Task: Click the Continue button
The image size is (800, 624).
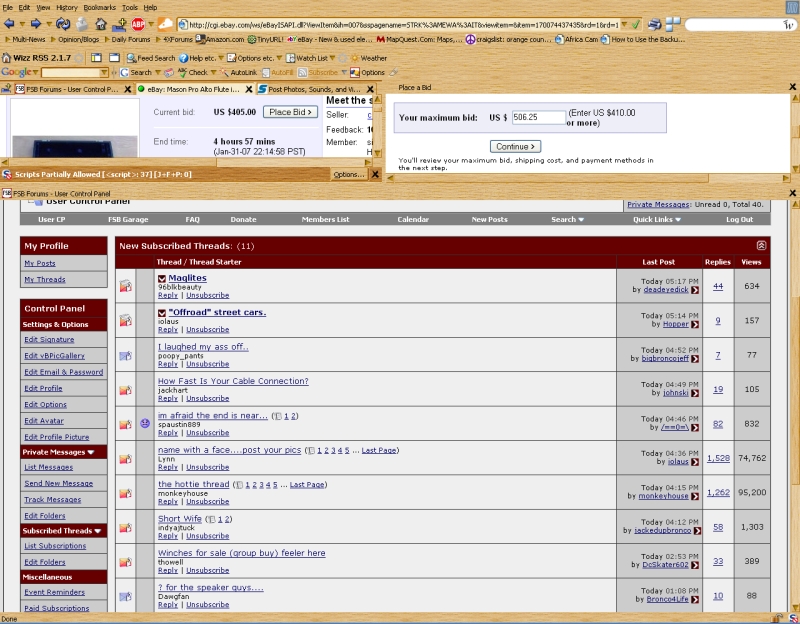Action: tap(515, 146)
